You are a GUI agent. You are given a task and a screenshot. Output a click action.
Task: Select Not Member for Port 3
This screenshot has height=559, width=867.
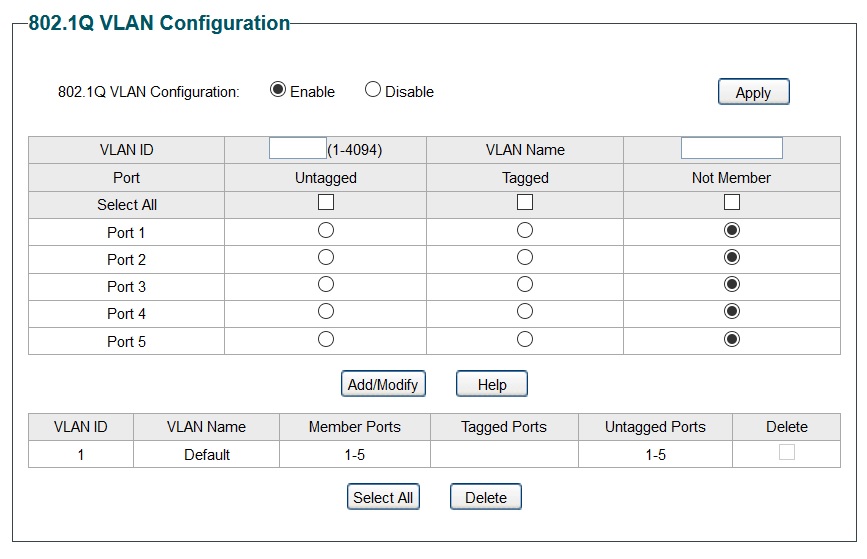coord(731,285)
